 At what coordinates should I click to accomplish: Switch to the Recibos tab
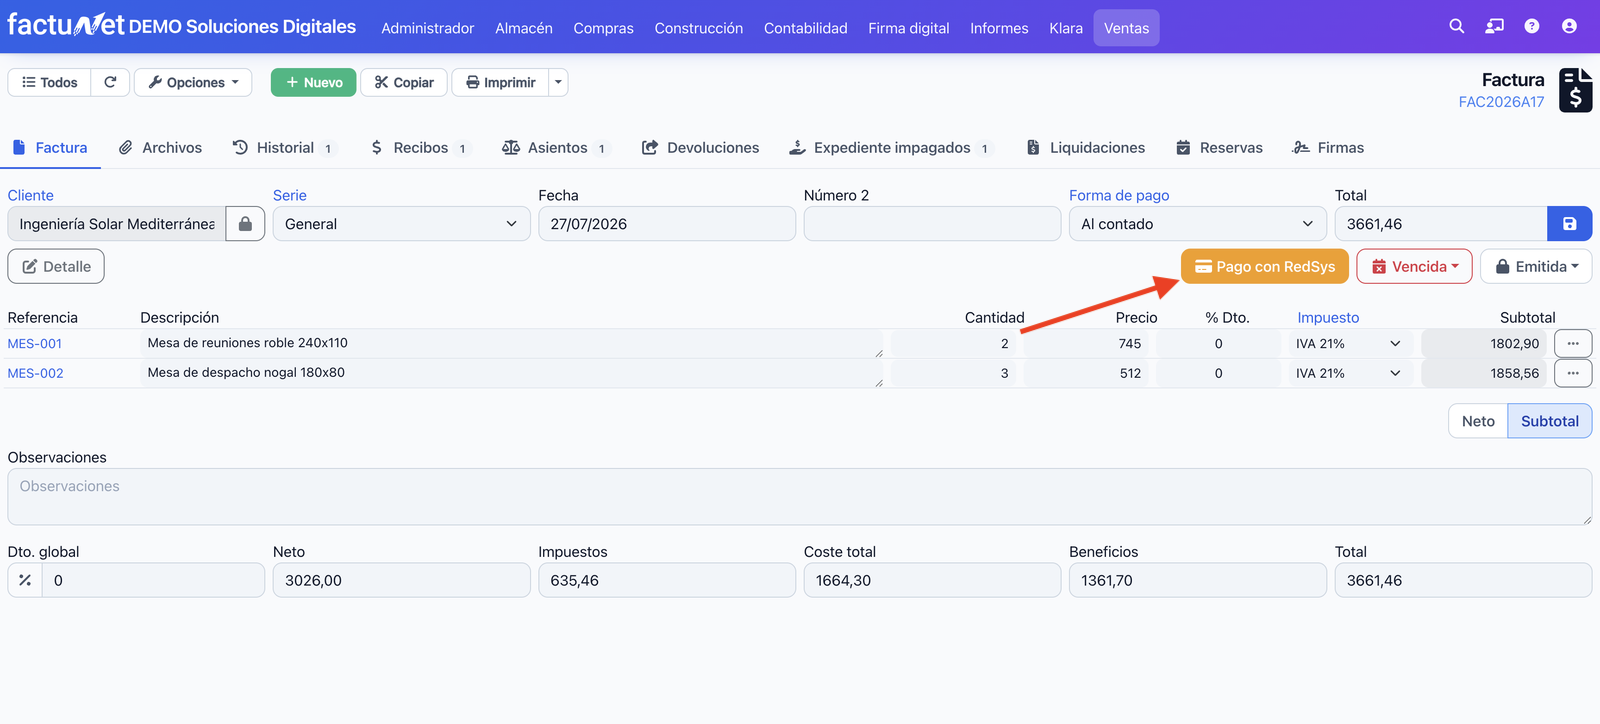point(419,147)
